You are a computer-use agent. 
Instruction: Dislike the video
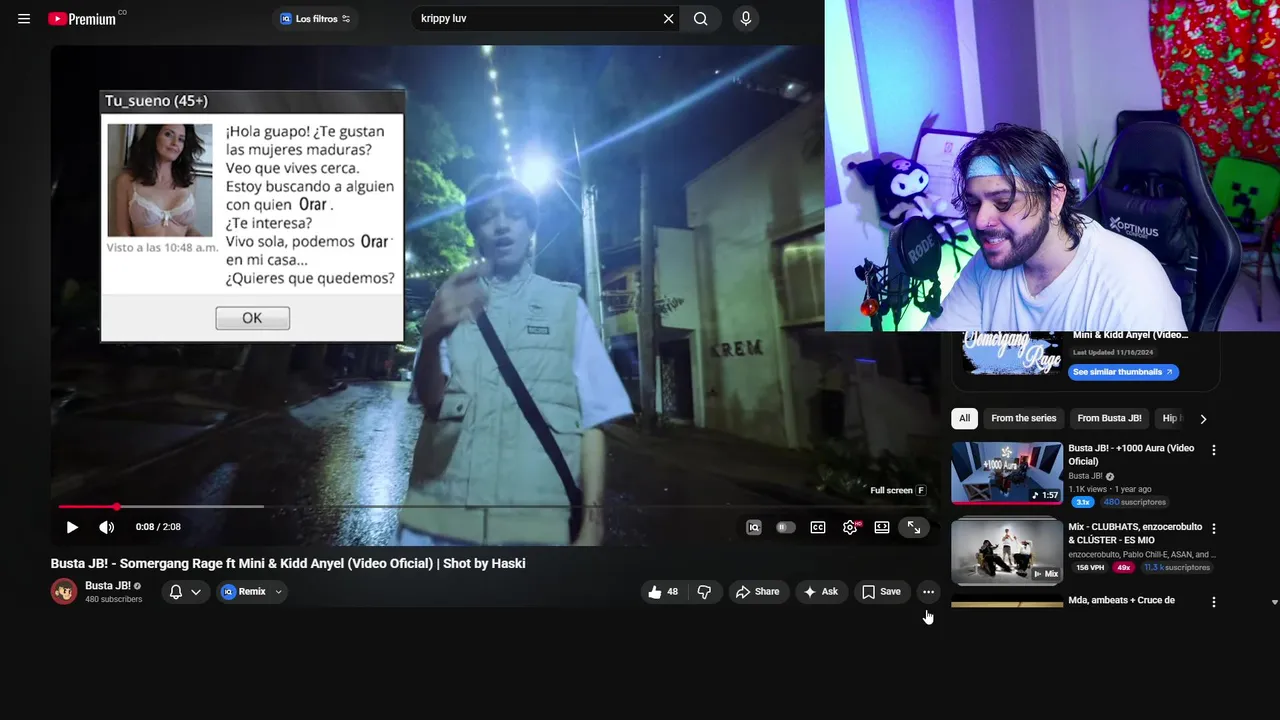(x=704, y=592)
